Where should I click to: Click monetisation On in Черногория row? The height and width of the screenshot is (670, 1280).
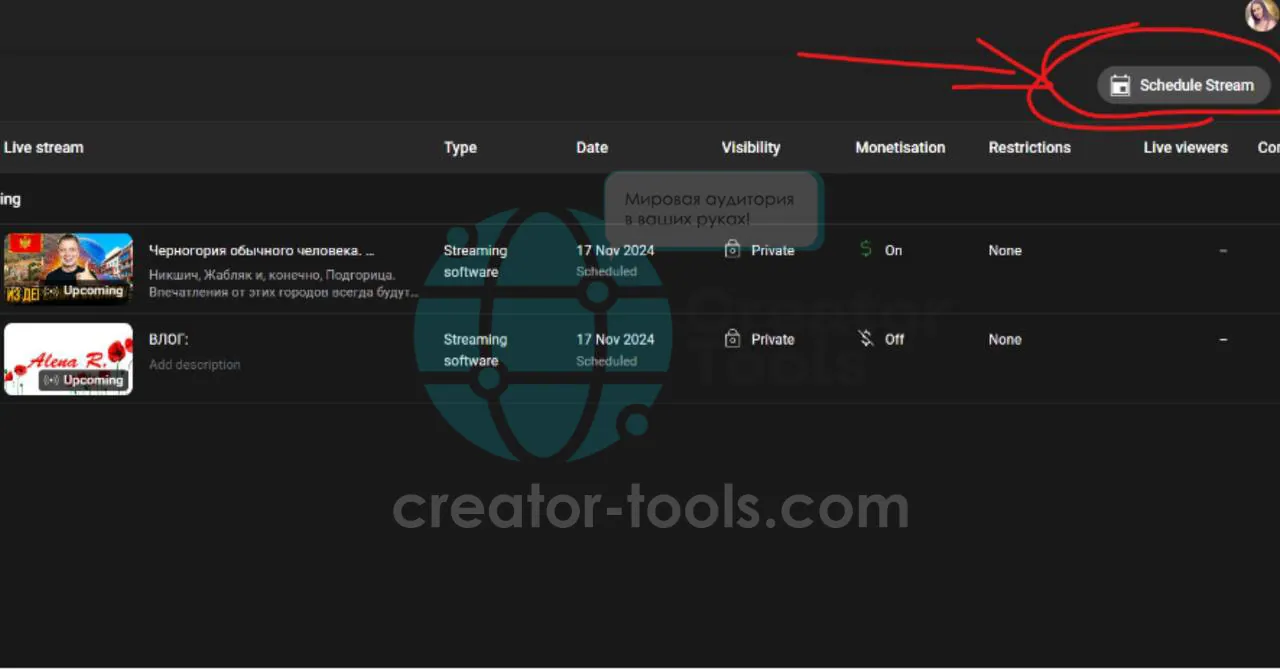[893, 250]
